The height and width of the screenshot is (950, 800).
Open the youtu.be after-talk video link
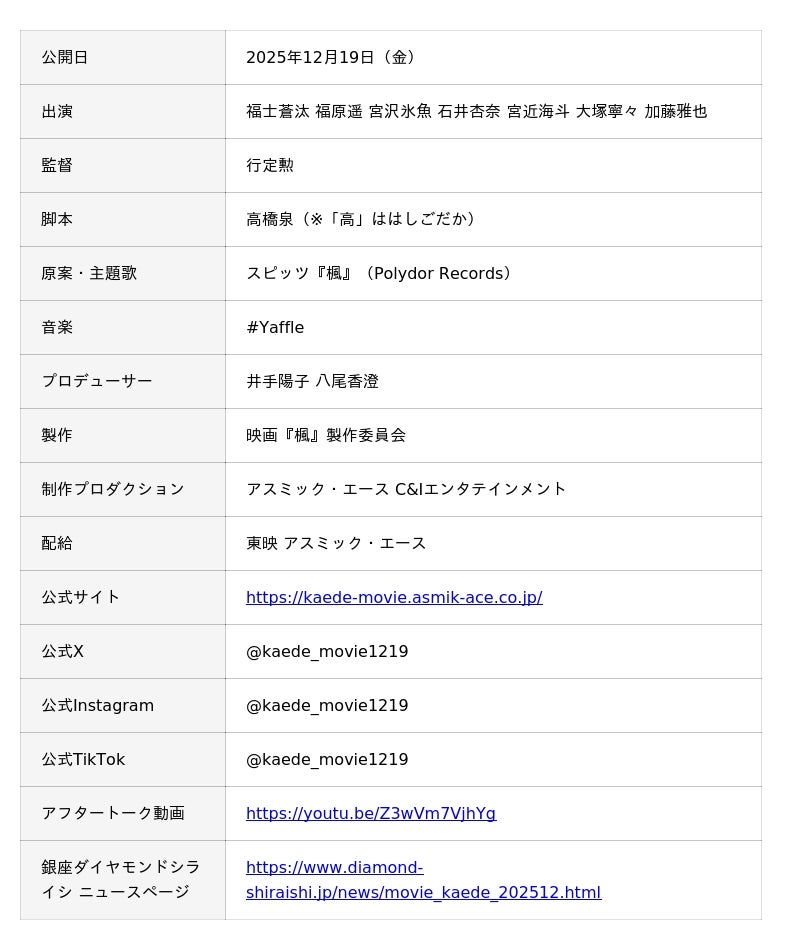coord(371,814)
